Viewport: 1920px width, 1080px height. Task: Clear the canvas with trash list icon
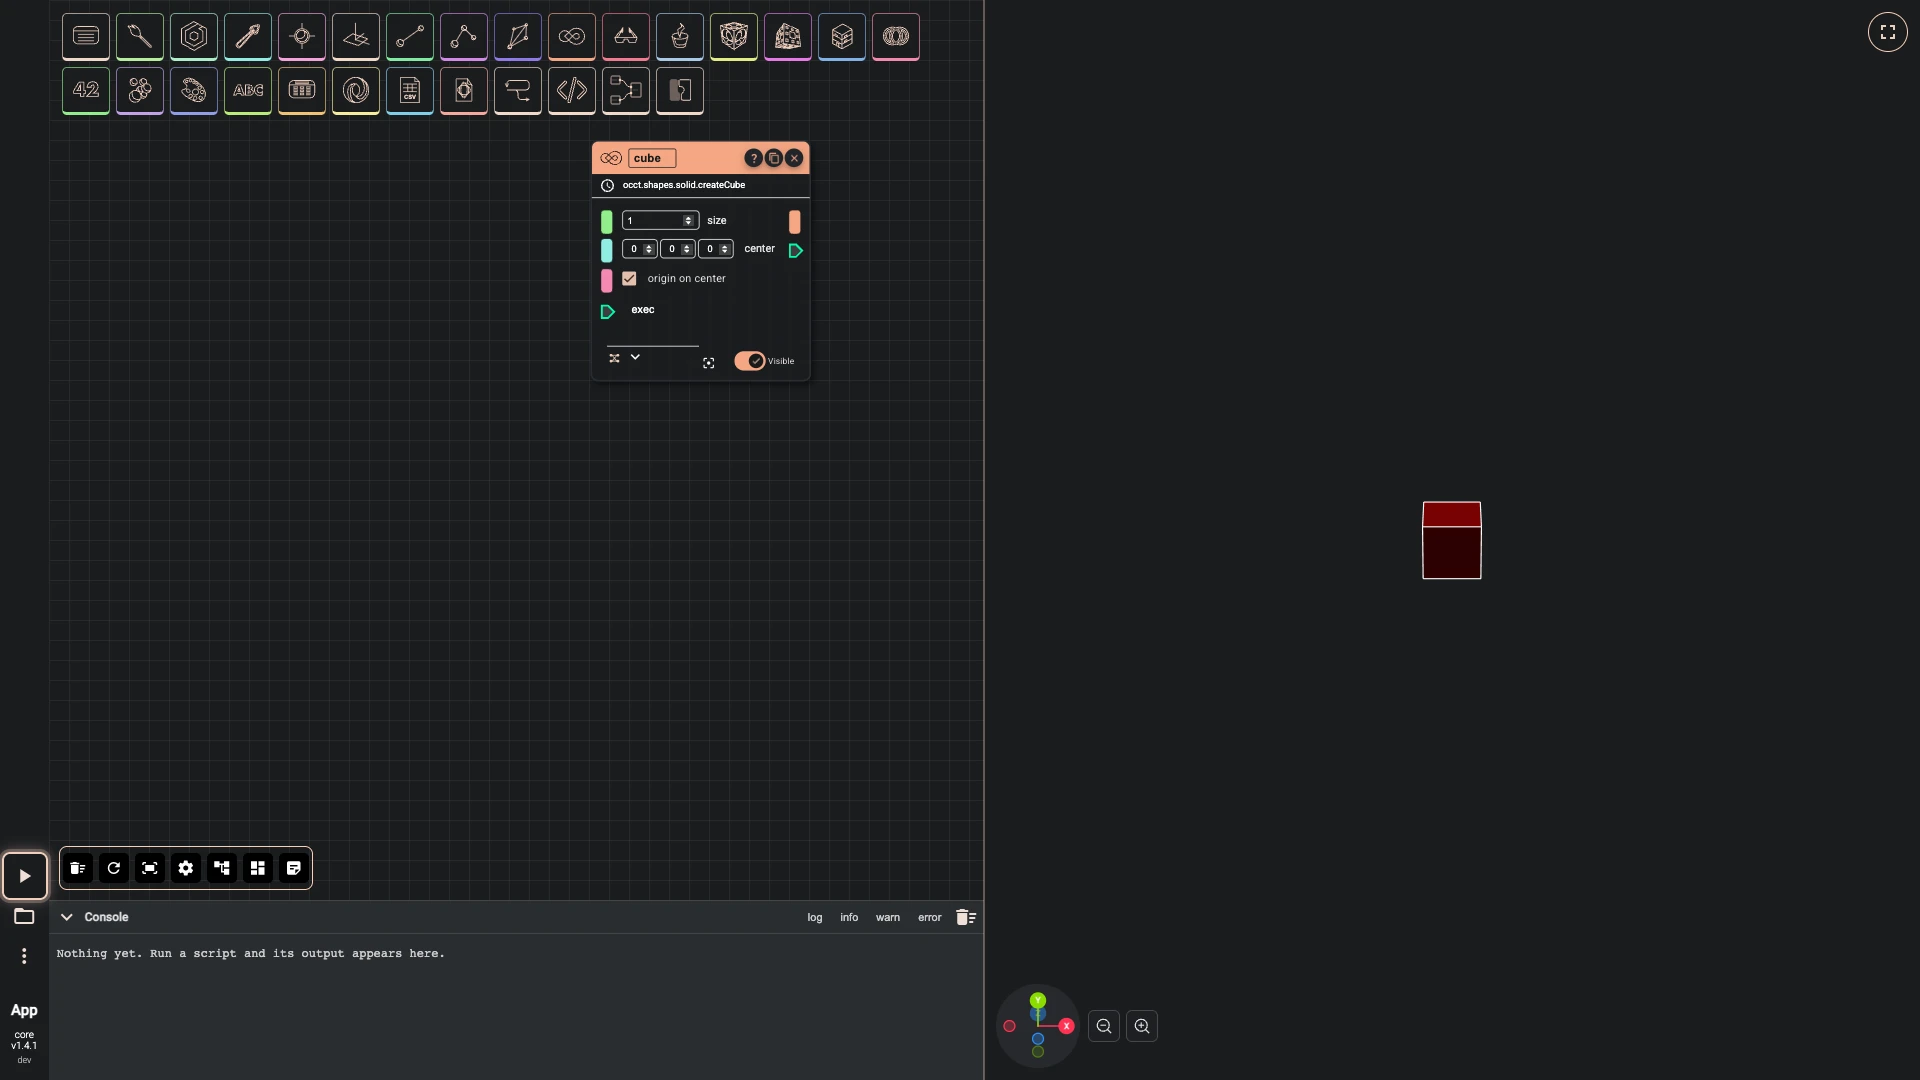point(78,868)
